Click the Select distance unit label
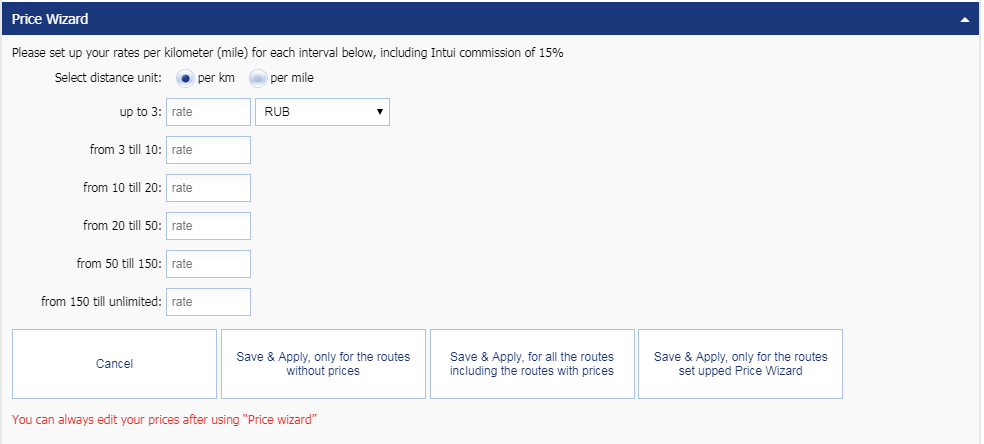 (x=108, y=78)
